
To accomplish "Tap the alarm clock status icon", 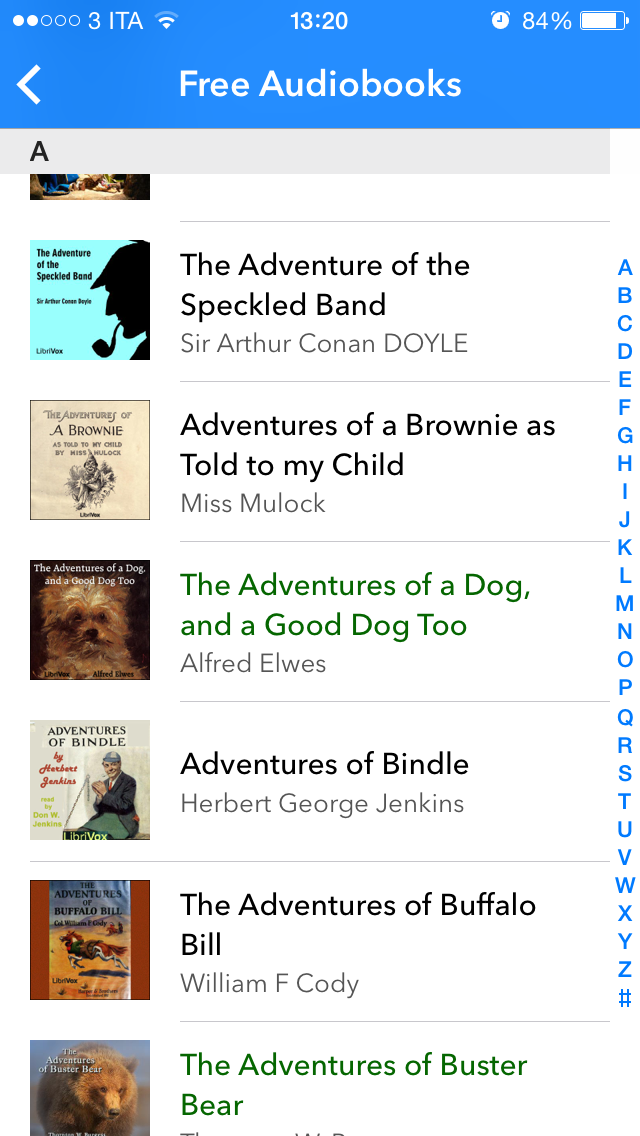I will [x=500, y=21].
